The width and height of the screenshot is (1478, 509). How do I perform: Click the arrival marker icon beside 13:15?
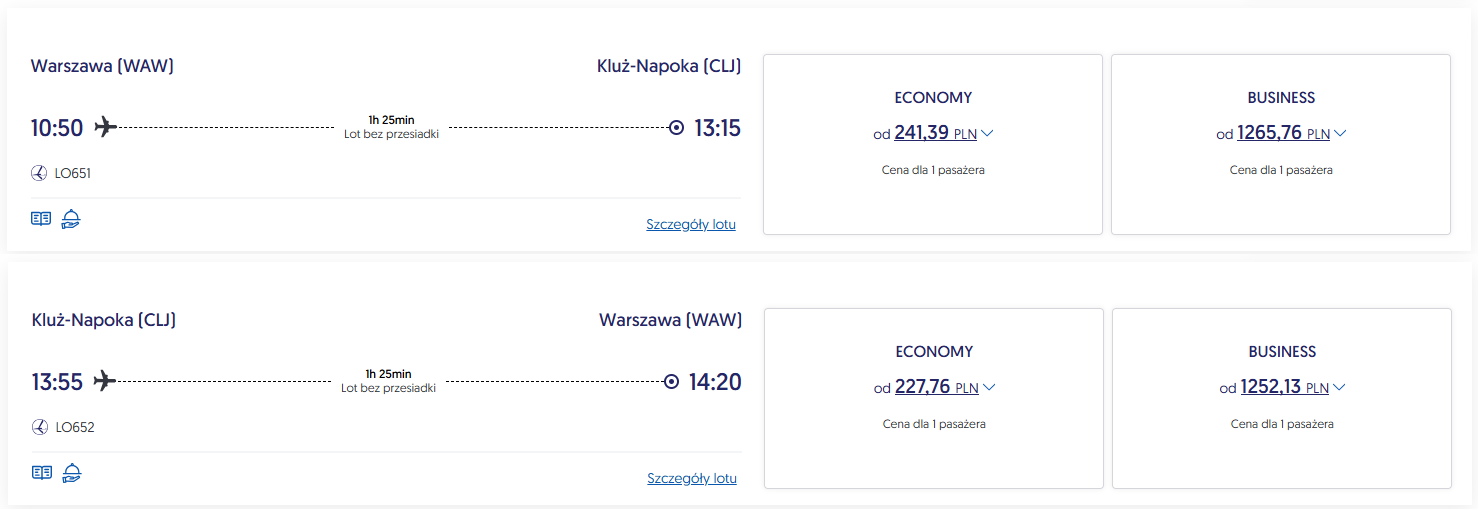tap(676, 128)
